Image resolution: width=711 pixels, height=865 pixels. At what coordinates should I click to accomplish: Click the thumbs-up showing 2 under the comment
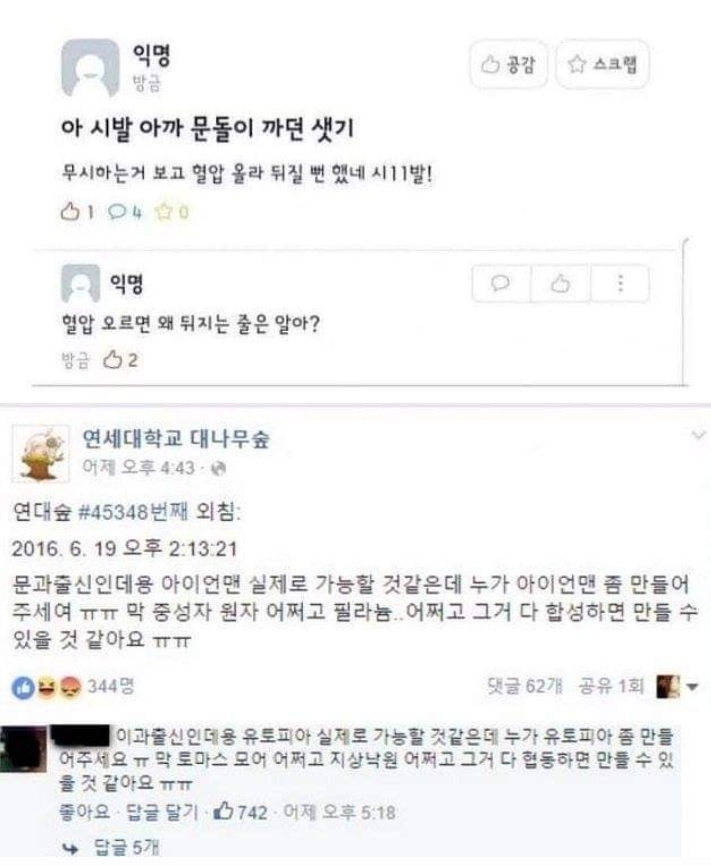[x=113, y=360]
